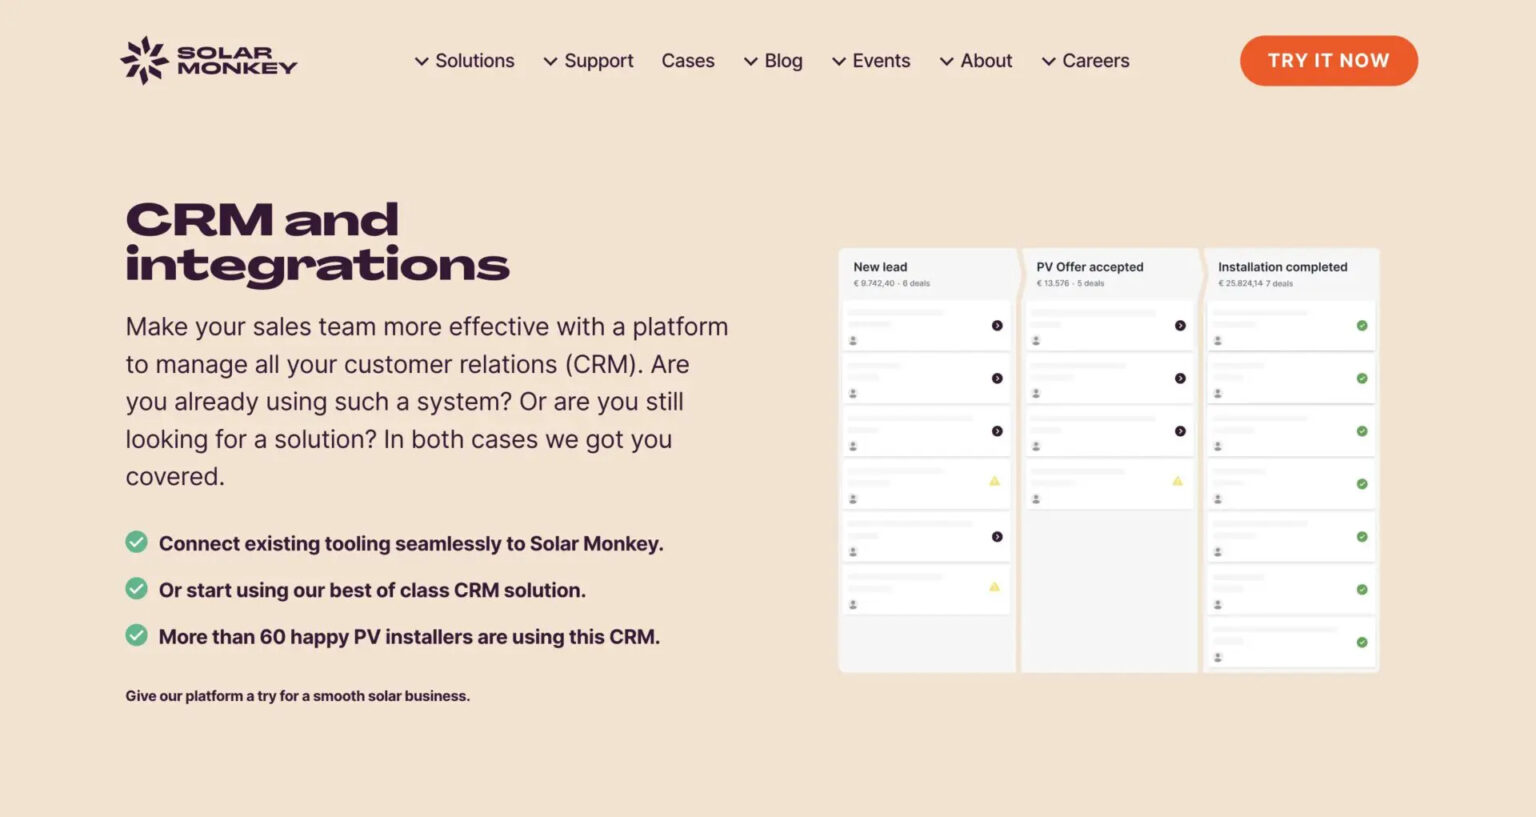The height and width of the screenshot is (817, 1536).
Task: Click the Solar Monkey logo icon
Action: [x=144, y=60]
